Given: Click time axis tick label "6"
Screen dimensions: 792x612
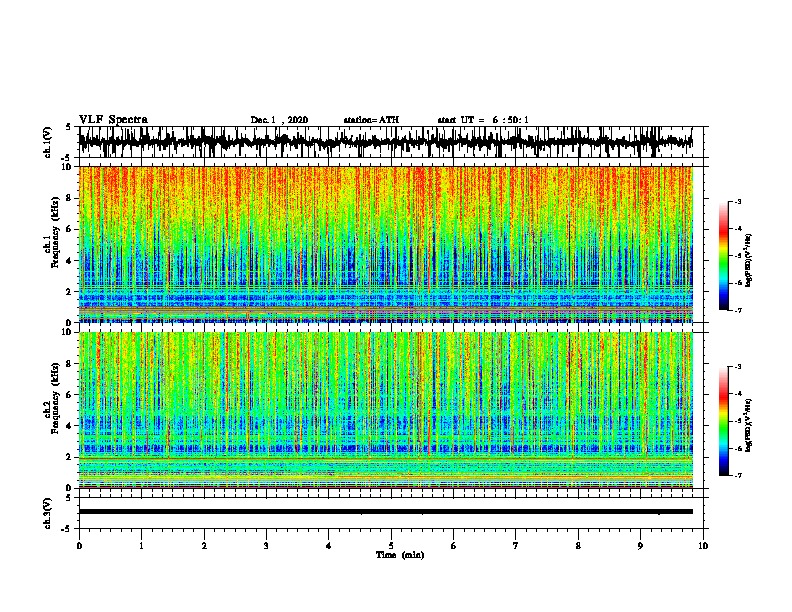Looking at the screenshot, I should (454, 546).
